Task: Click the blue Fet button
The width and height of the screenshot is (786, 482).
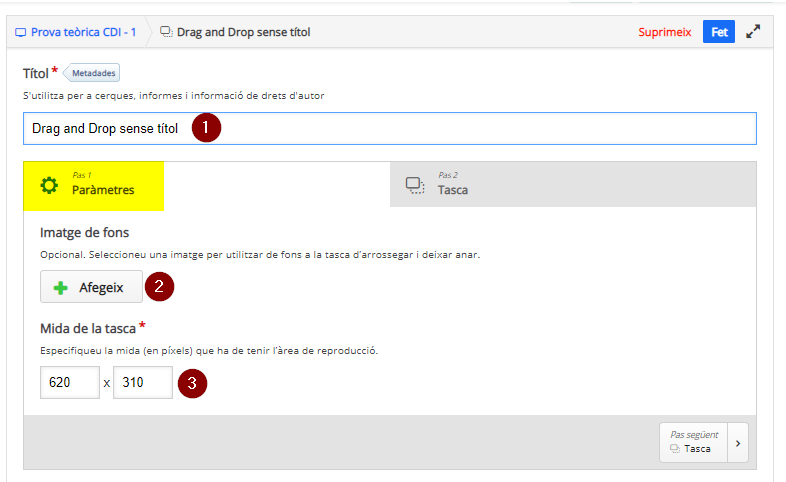Action: (719, 32)
